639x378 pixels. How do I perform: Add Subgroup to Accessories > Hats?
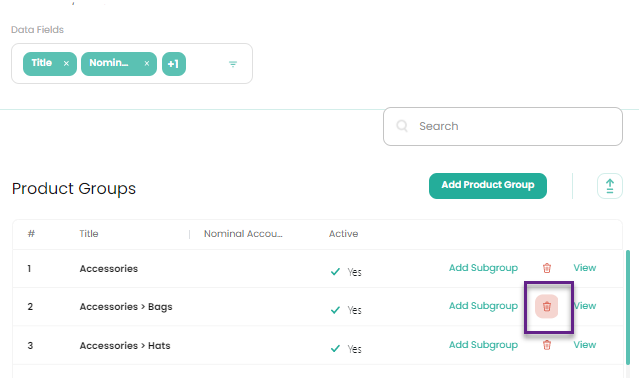pyautogui.click(x=483, y=345)
